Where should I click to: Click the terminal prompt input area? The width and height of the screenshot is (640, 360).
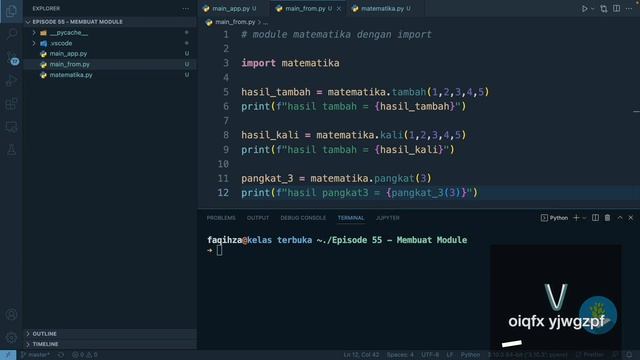220,250
